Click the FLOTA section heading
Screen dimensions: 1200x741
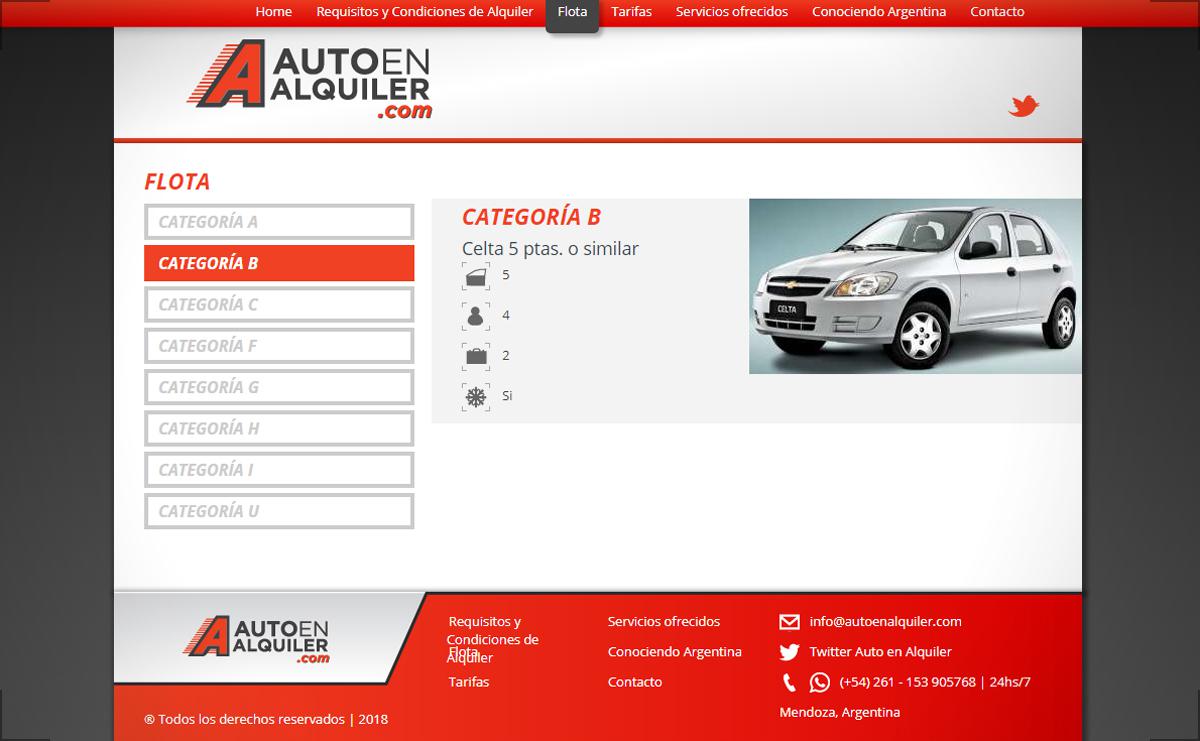click(177, 182)
